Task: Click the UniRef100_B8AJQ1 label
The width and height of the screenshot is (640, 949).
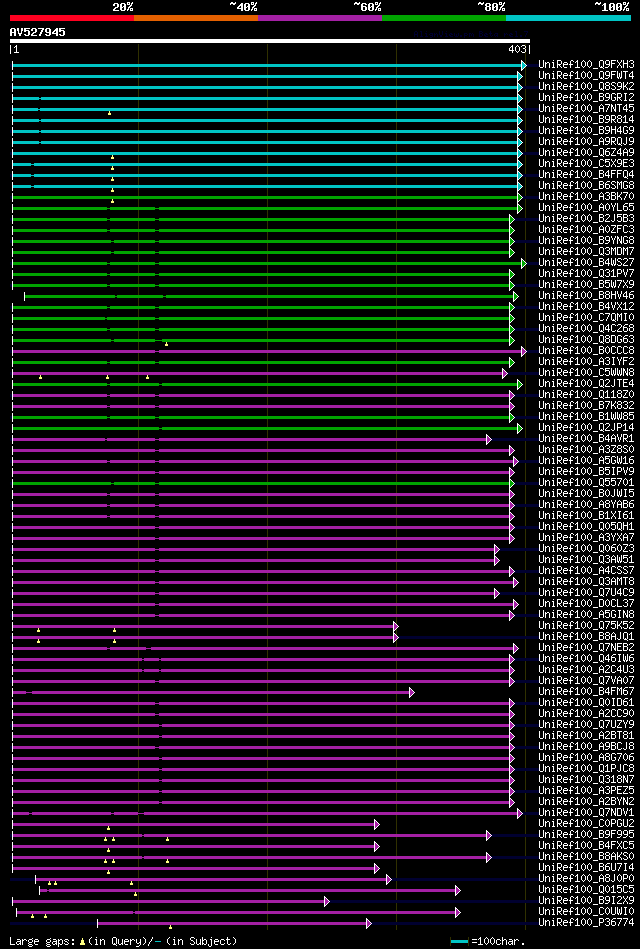Action: [x=586, y=637]
